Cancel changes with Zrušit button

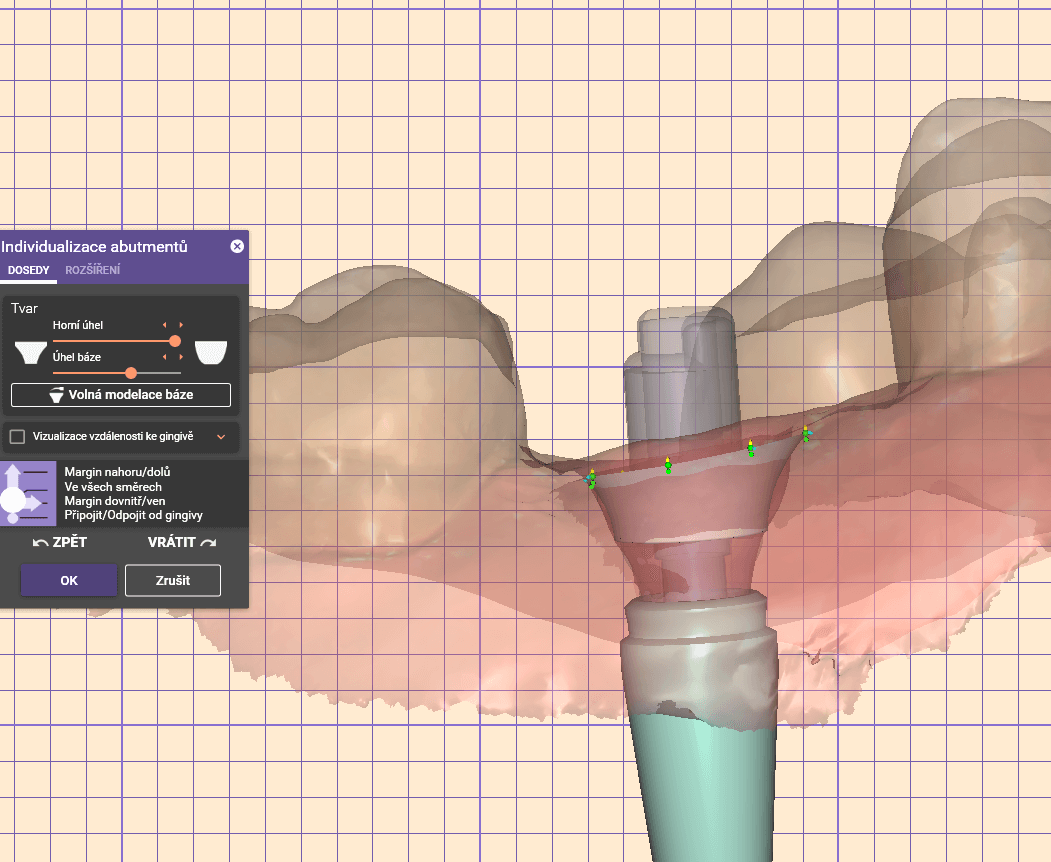point(172,580)
